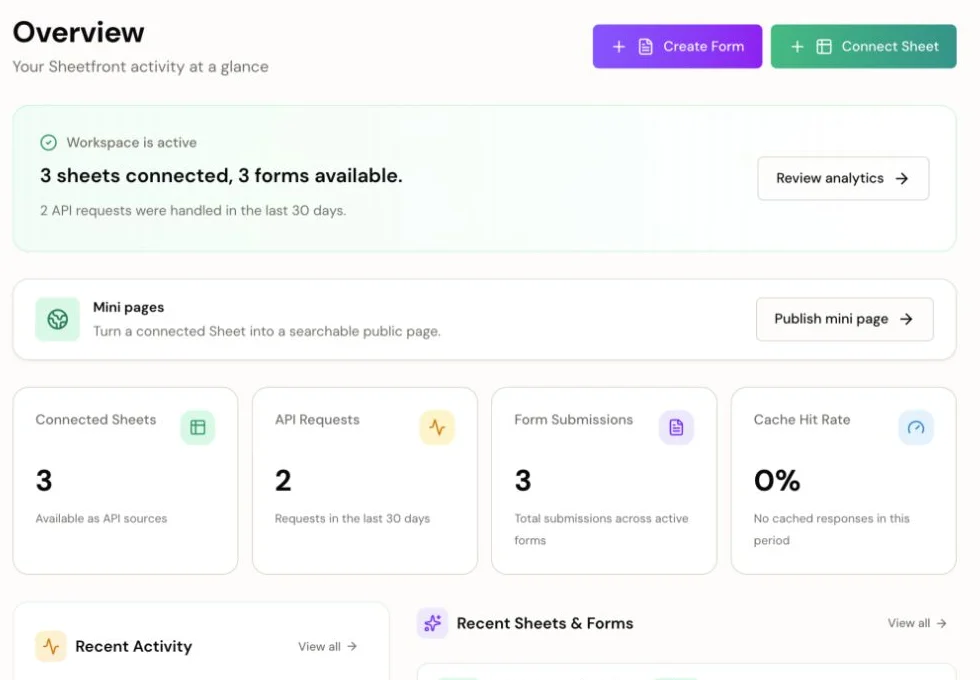Click 'Available as API sources' text
The image size is (980, 680).
tap(101, 518)
